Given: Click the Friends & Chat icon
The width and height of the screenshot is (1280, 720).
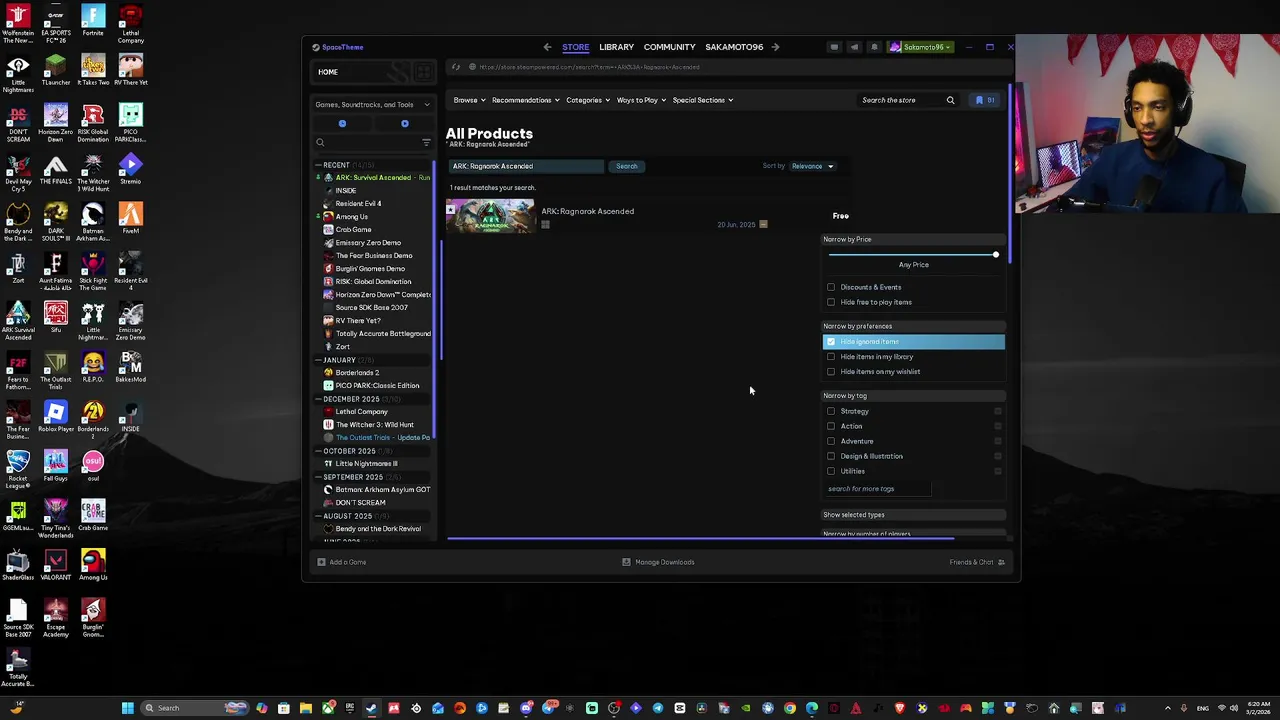Looking at the screenshot, I should [1002, 562].
